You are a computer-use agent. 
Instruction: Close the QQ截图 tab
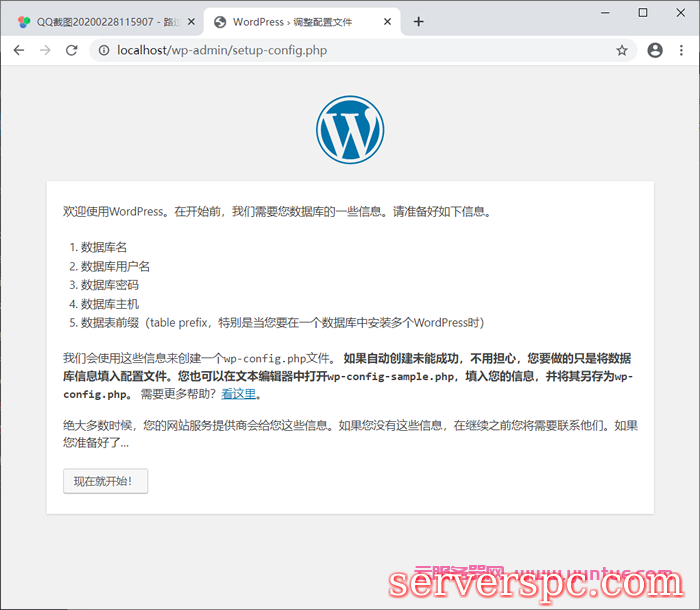pos(187,22)
